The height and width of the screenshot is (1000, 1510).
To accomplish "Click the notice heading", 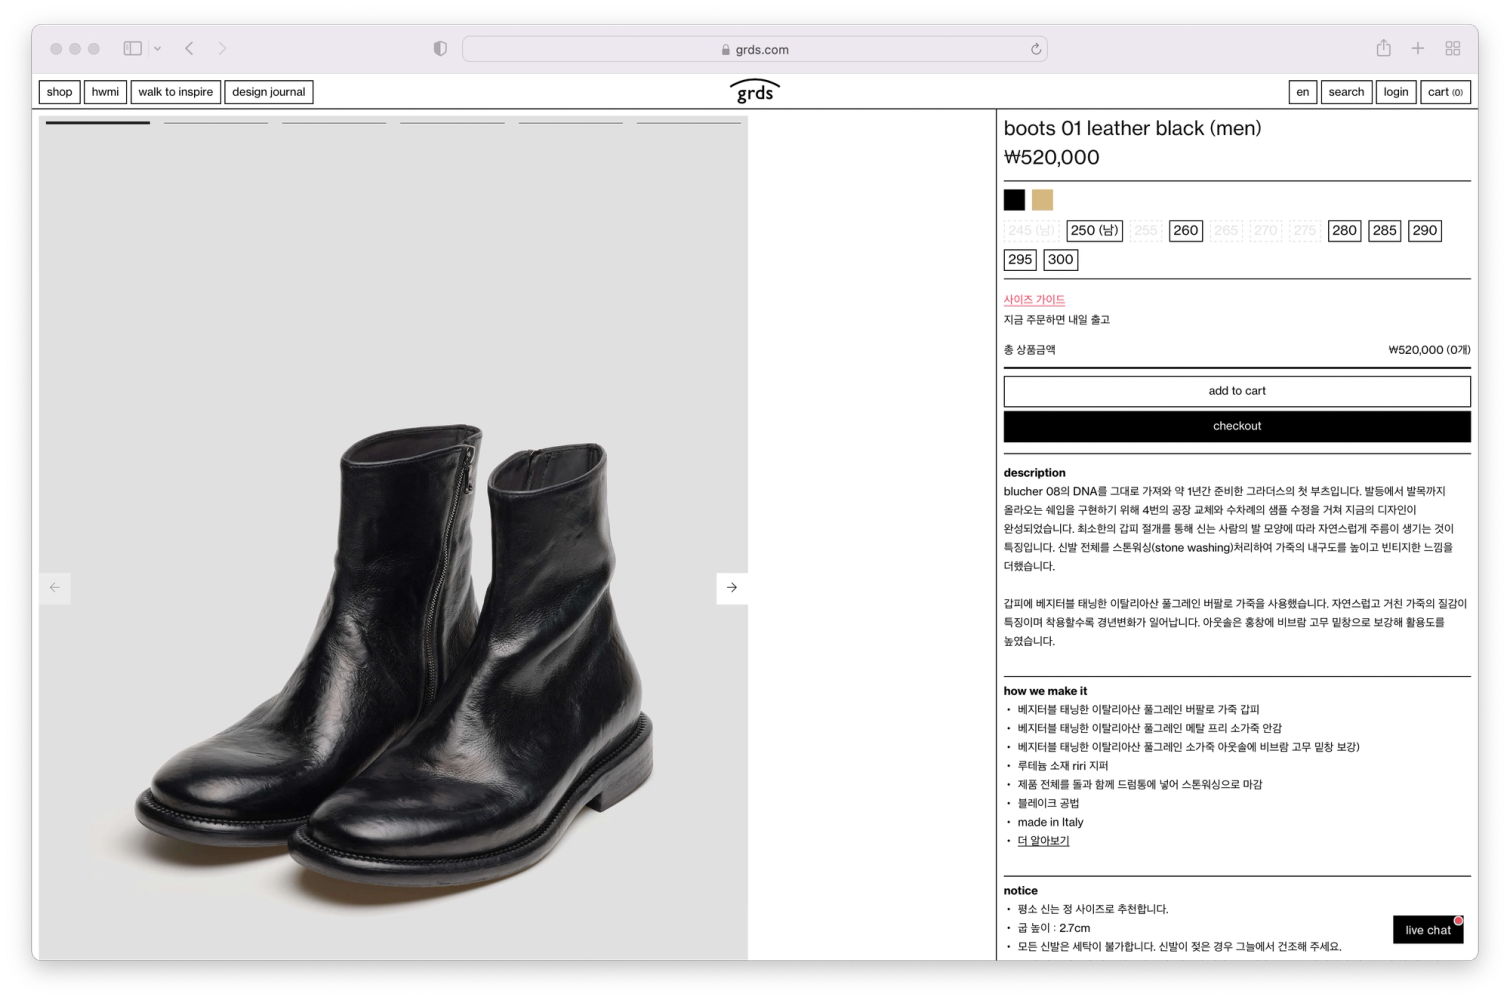I will tap(1021, 891).
